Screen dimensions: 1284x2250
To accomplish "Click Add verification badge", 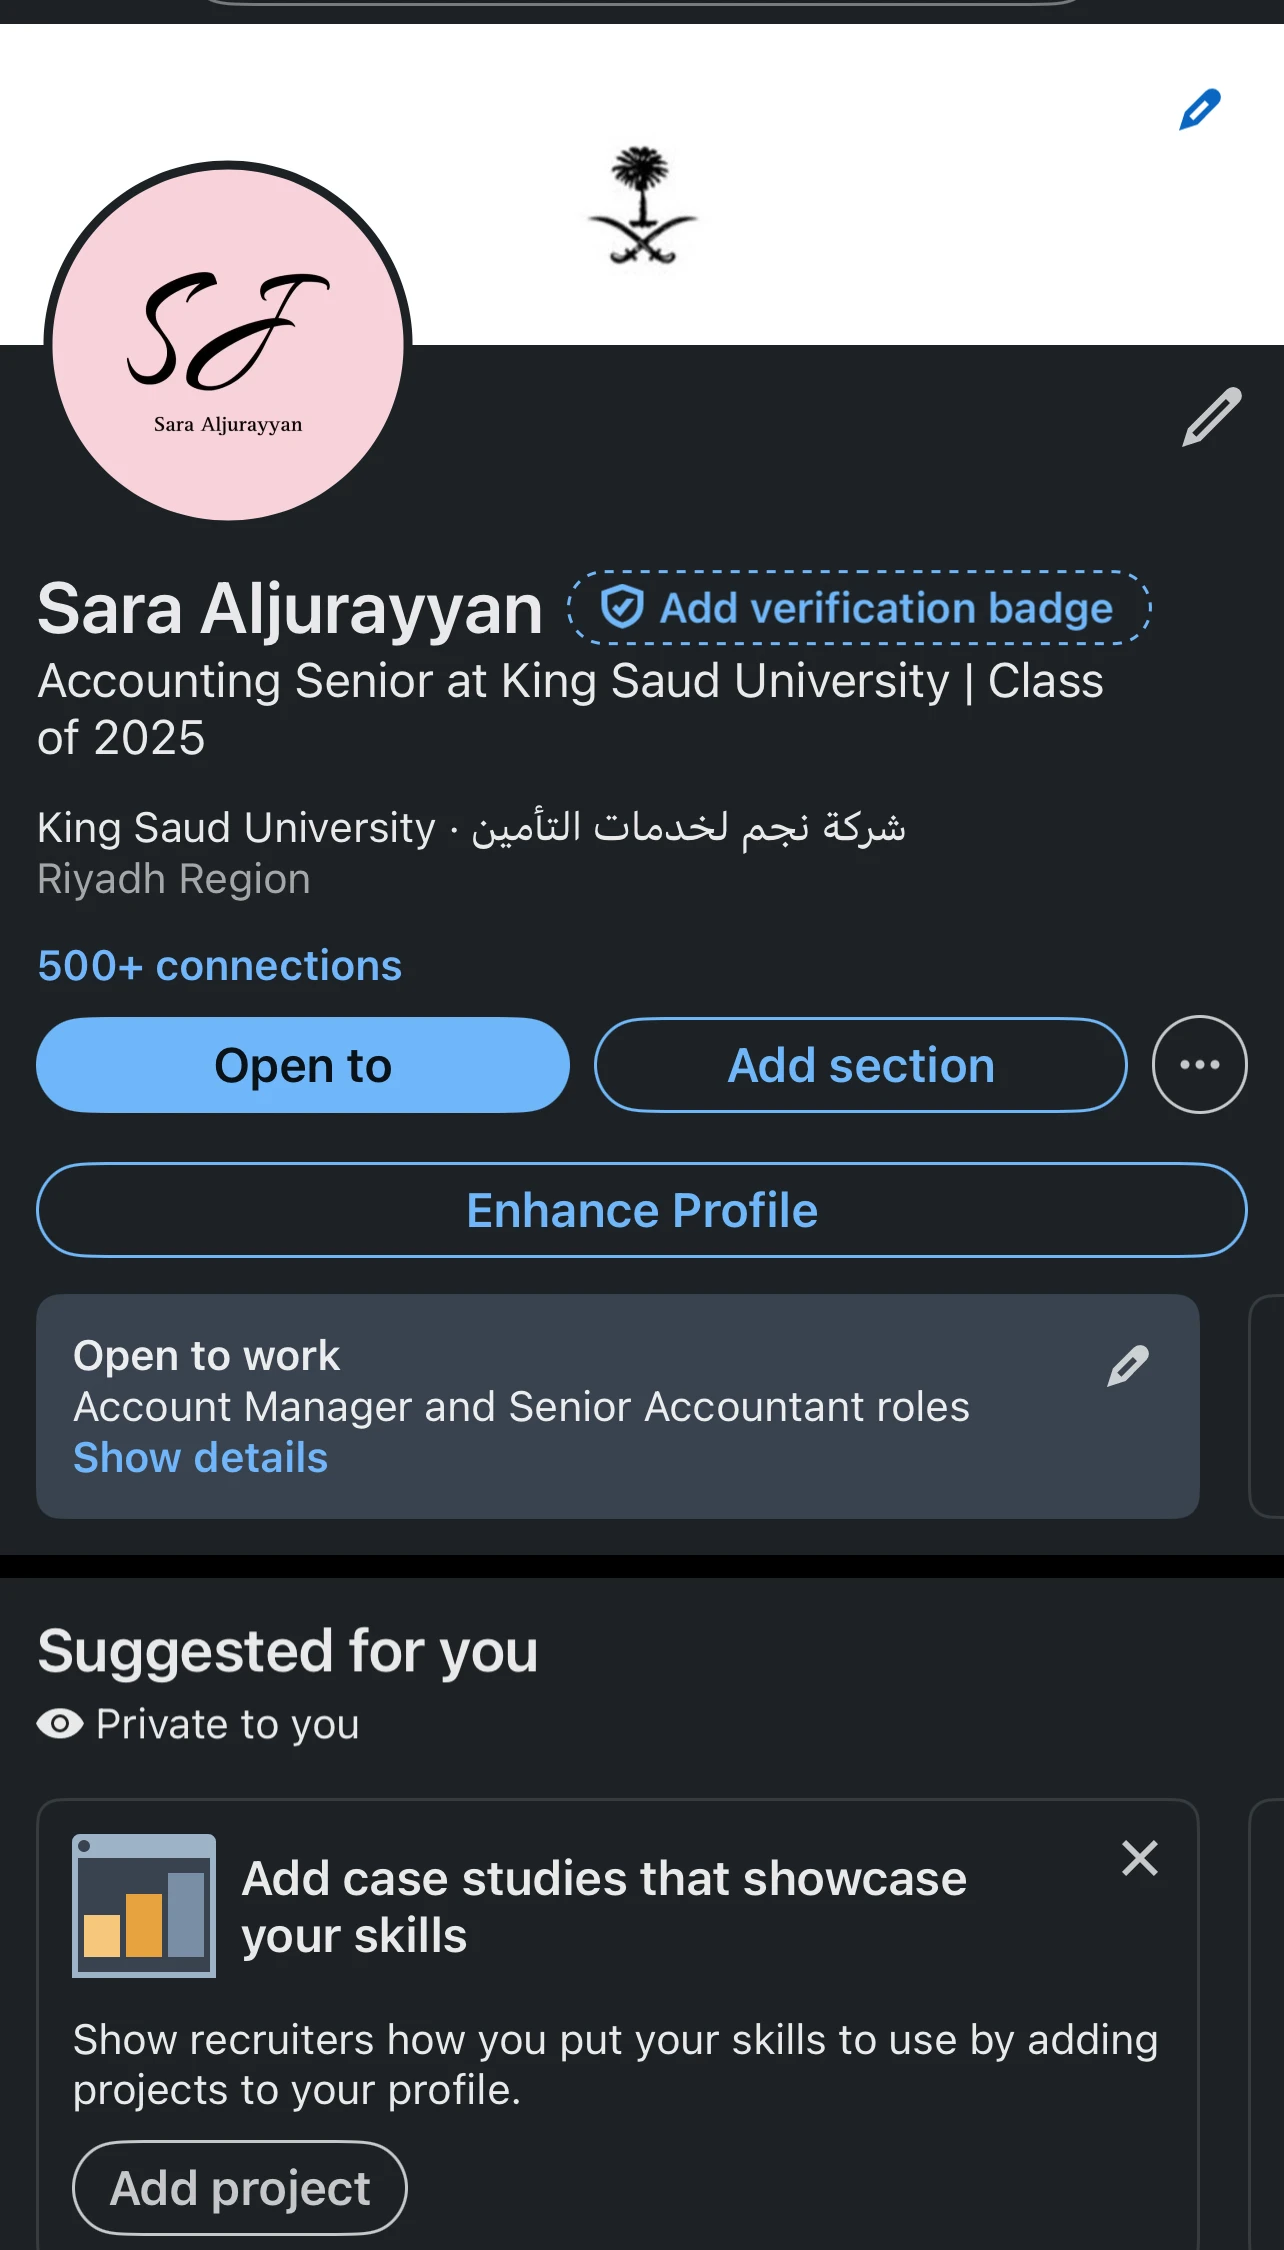I will pos(885,608).
